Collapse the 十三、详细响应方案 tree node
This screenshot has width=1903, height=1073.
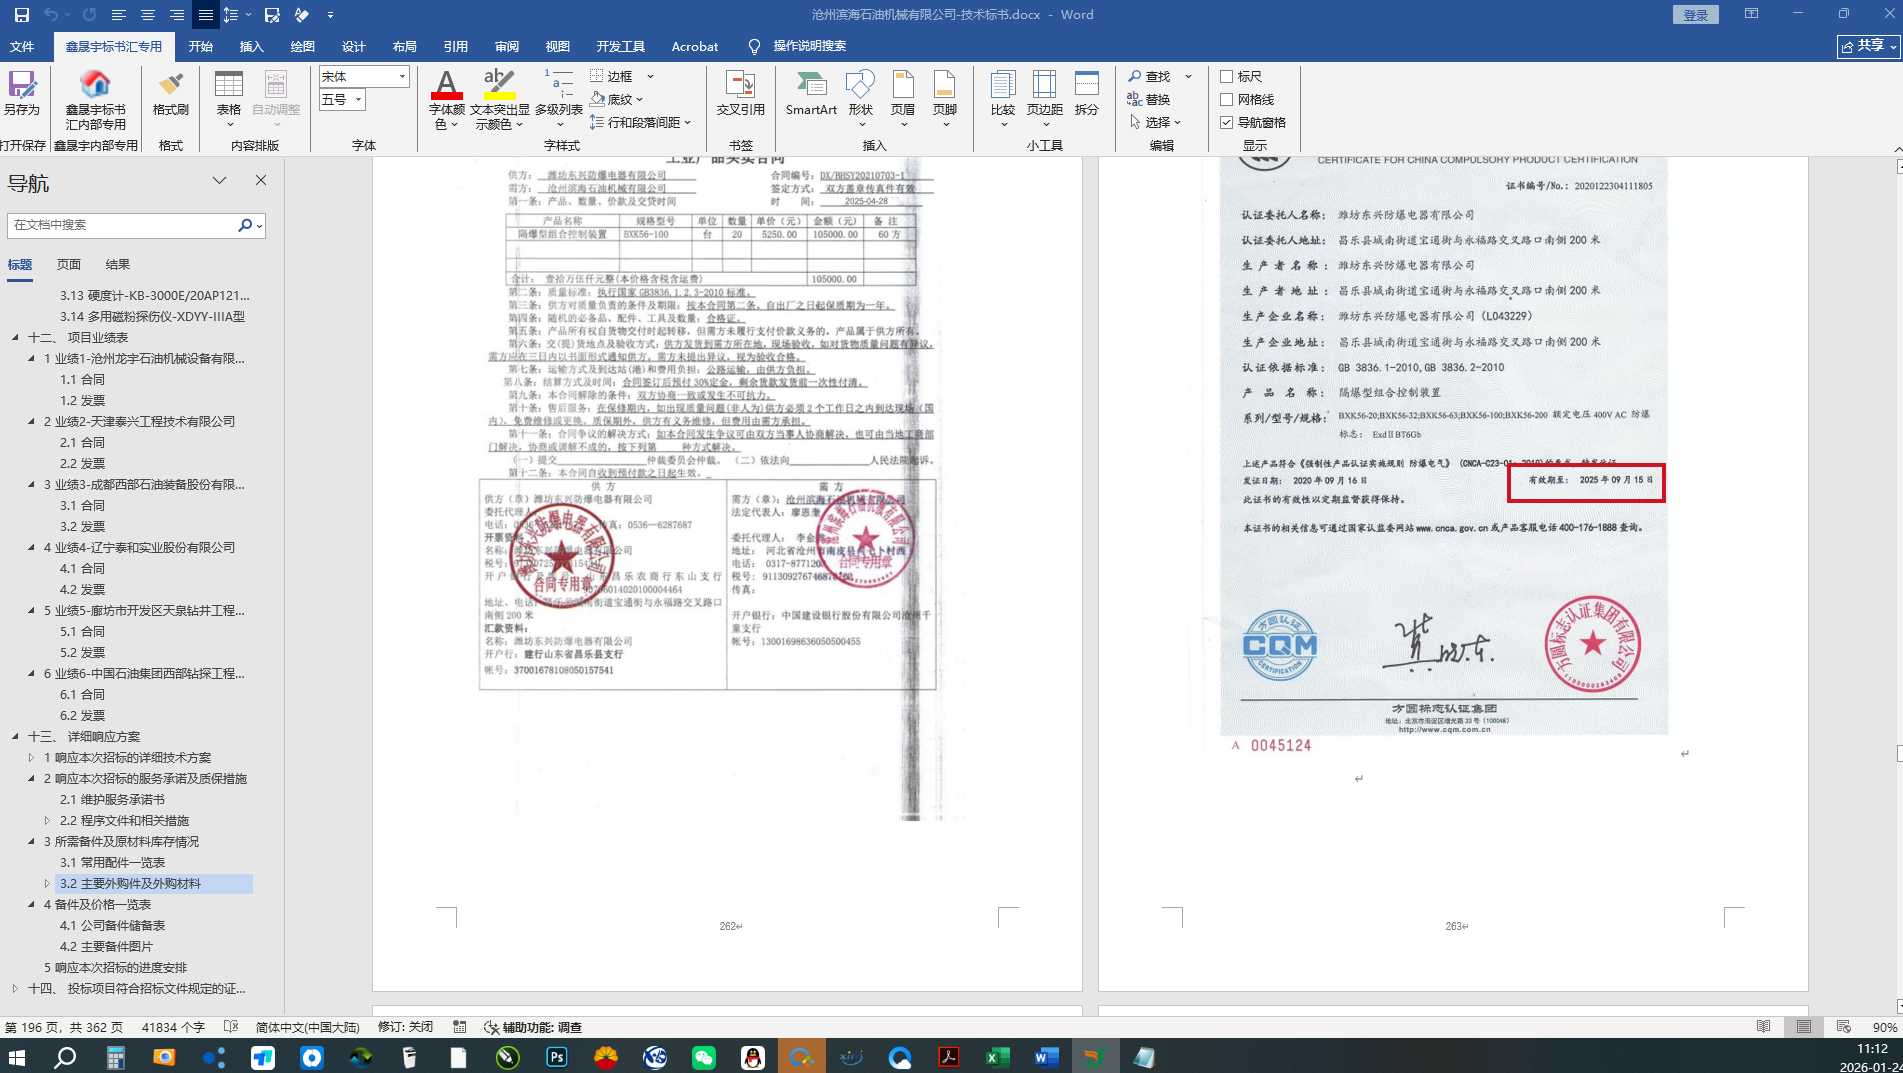point(15,736)
